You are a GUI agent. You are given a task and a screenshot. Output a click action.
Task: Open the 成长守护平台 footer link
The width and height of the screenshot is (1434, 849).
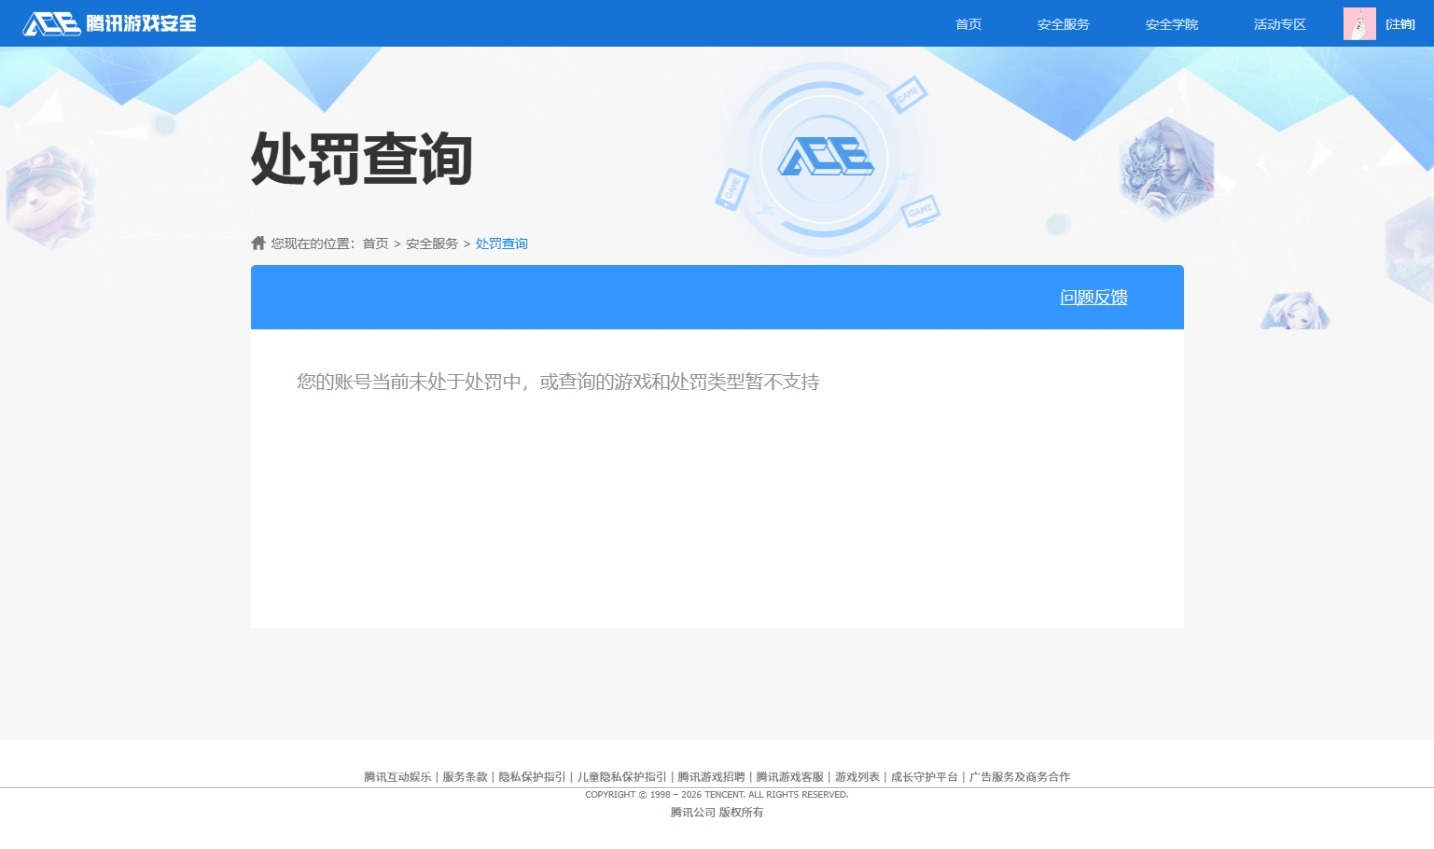tap(924, 777)
